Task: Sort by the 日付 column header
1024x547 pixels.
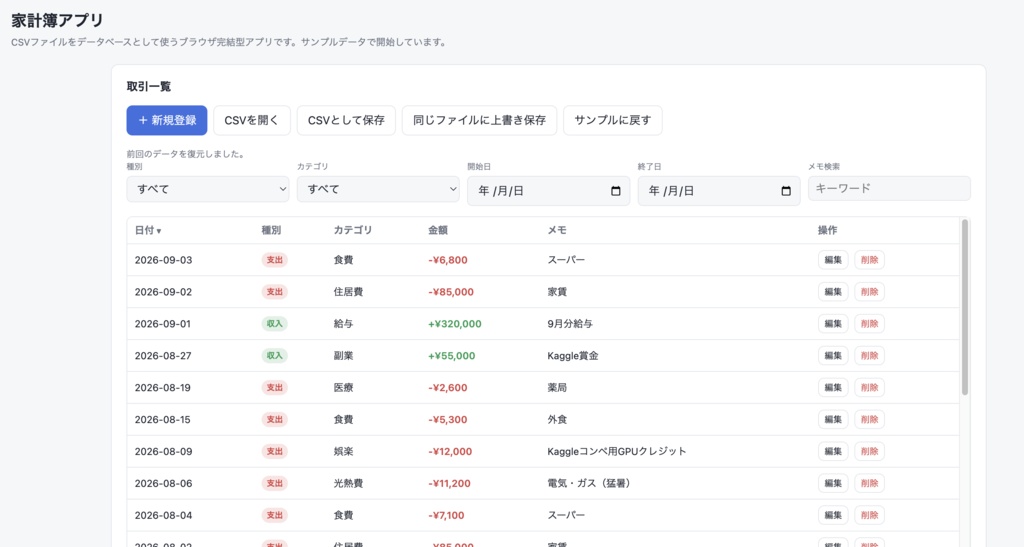Action: point(148,230)
